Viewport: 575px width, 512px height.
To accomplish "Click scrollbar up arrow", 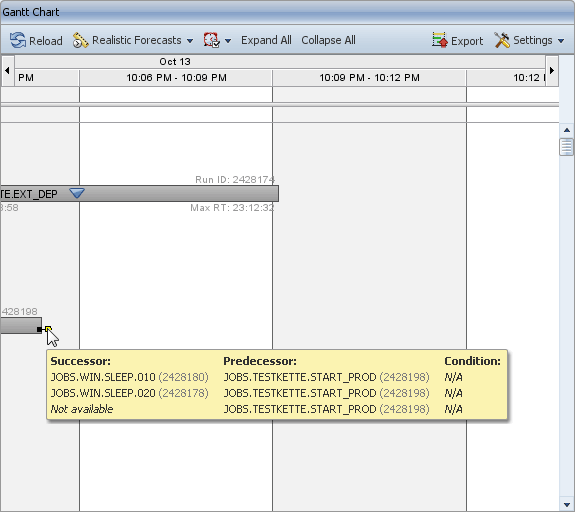I will [x=567, y=130].
